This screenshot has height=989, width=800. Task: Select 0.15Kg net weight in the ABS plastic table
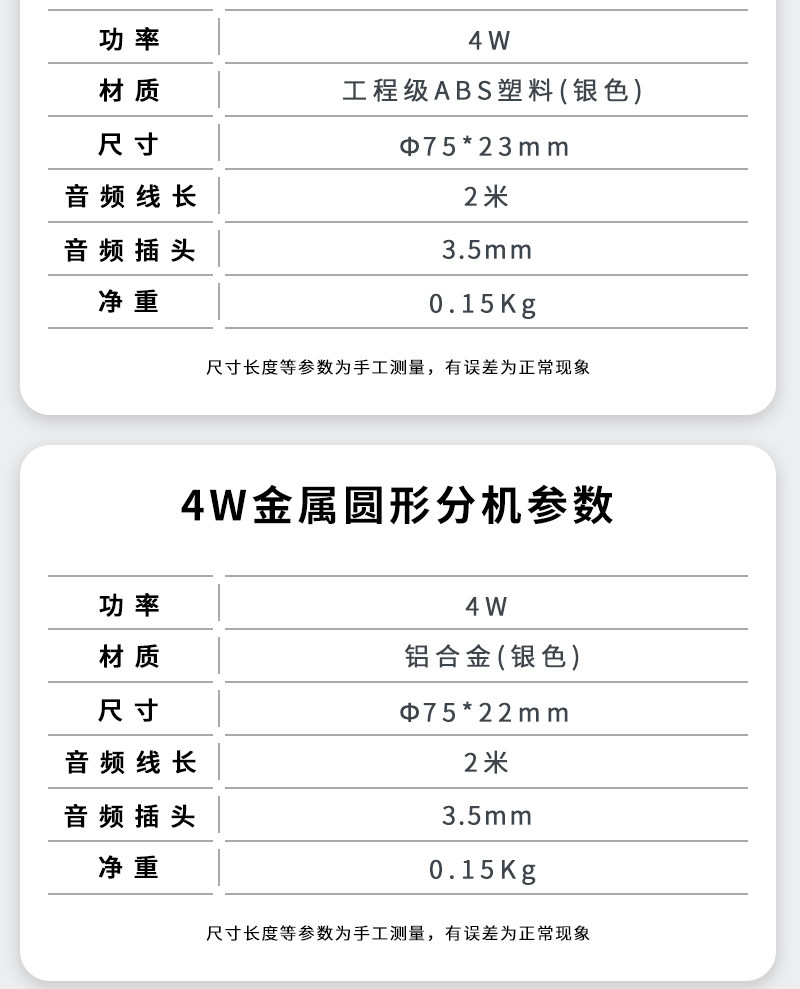tap(484, 303)
